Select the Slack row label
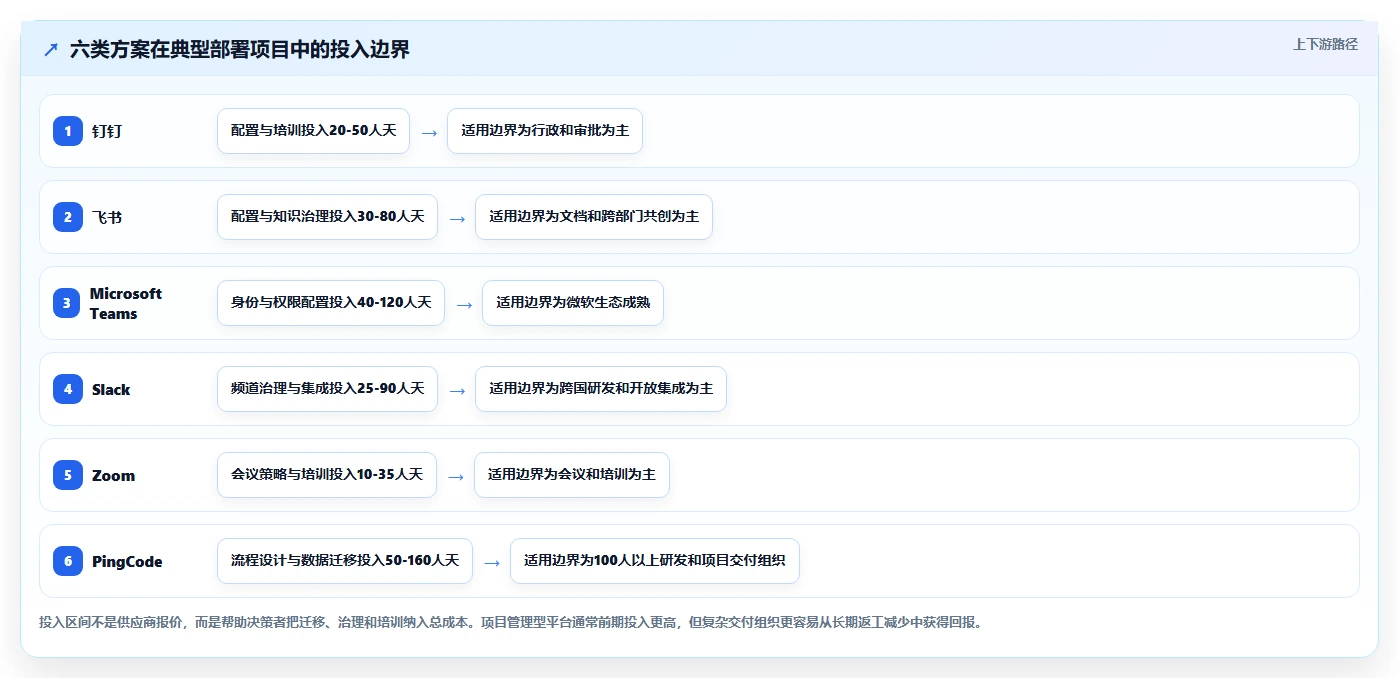Viewport: 1399px width, 678px height. pyautogui.click(x=111, y=389)
